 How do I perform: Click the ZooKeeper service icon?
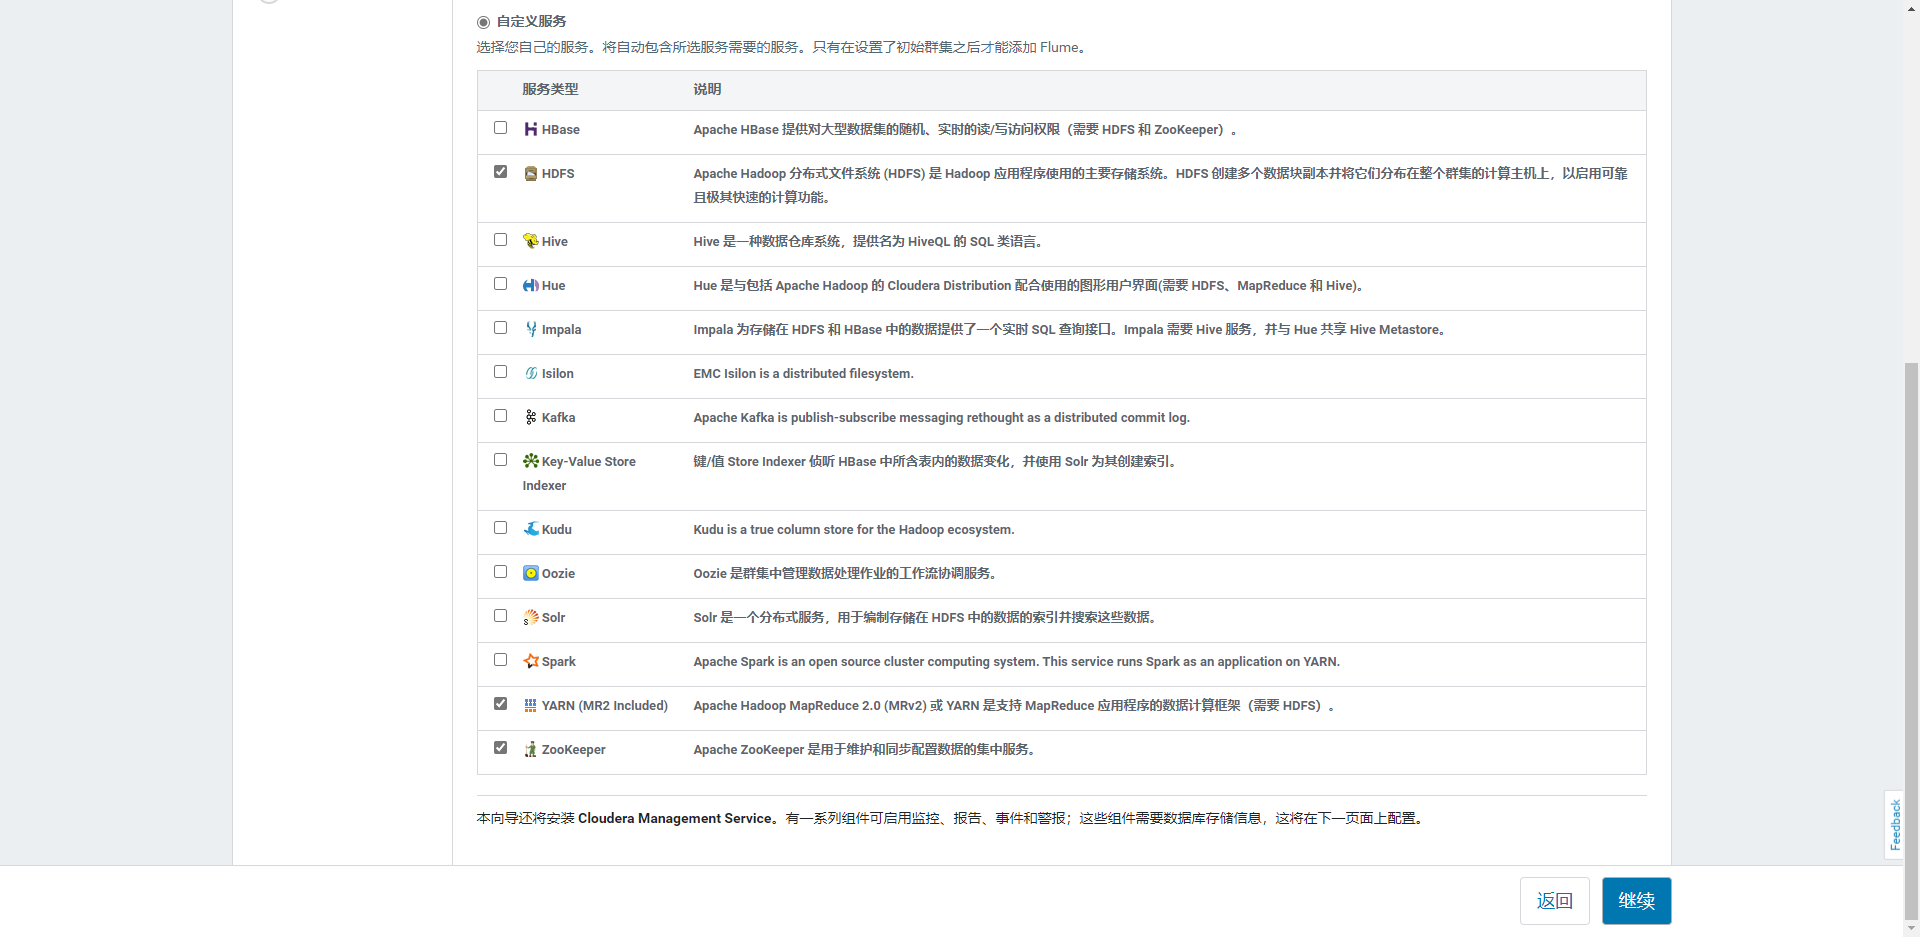tap(530, 749)
